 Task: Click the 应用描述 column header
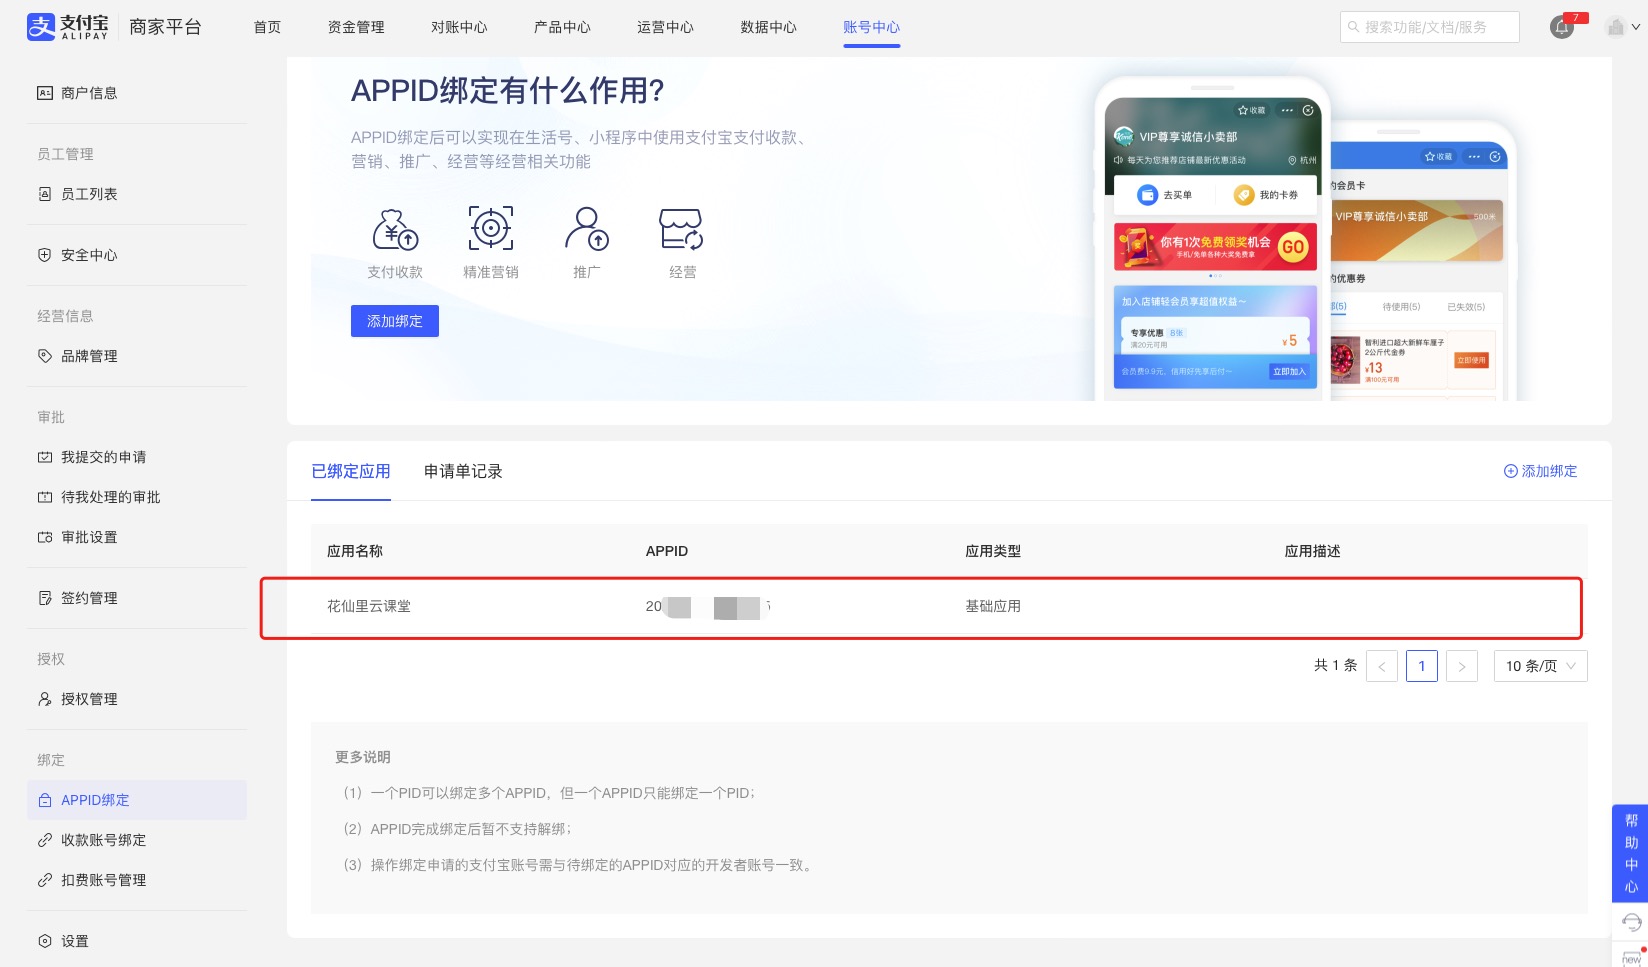[1313, 551]
